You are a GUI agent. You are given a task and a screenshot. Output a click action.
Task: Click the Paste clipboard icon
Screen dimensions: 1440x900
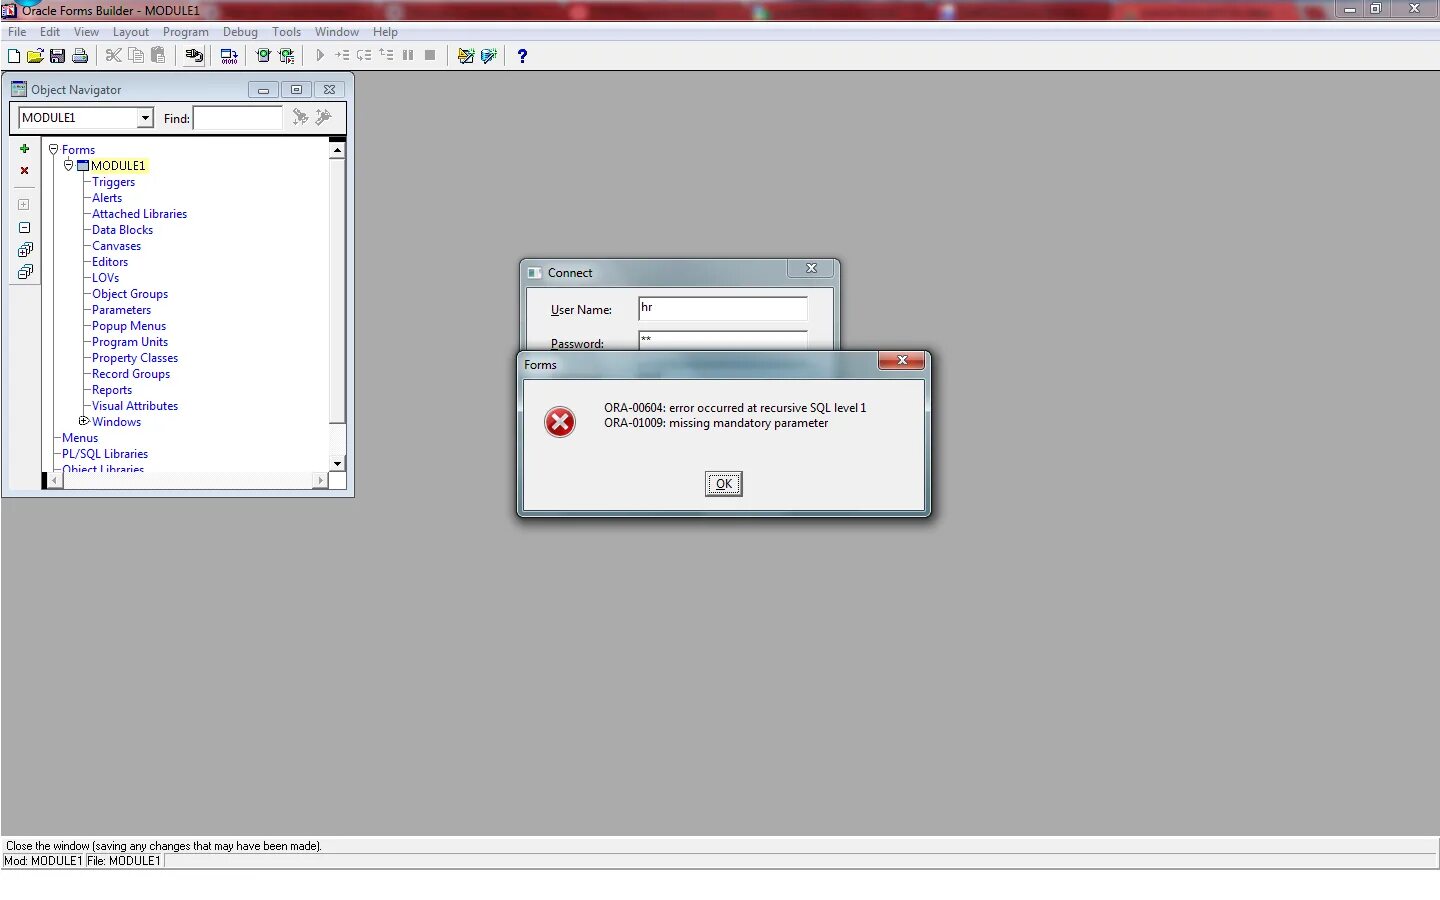pyautogui.click(x=158, y=56)
